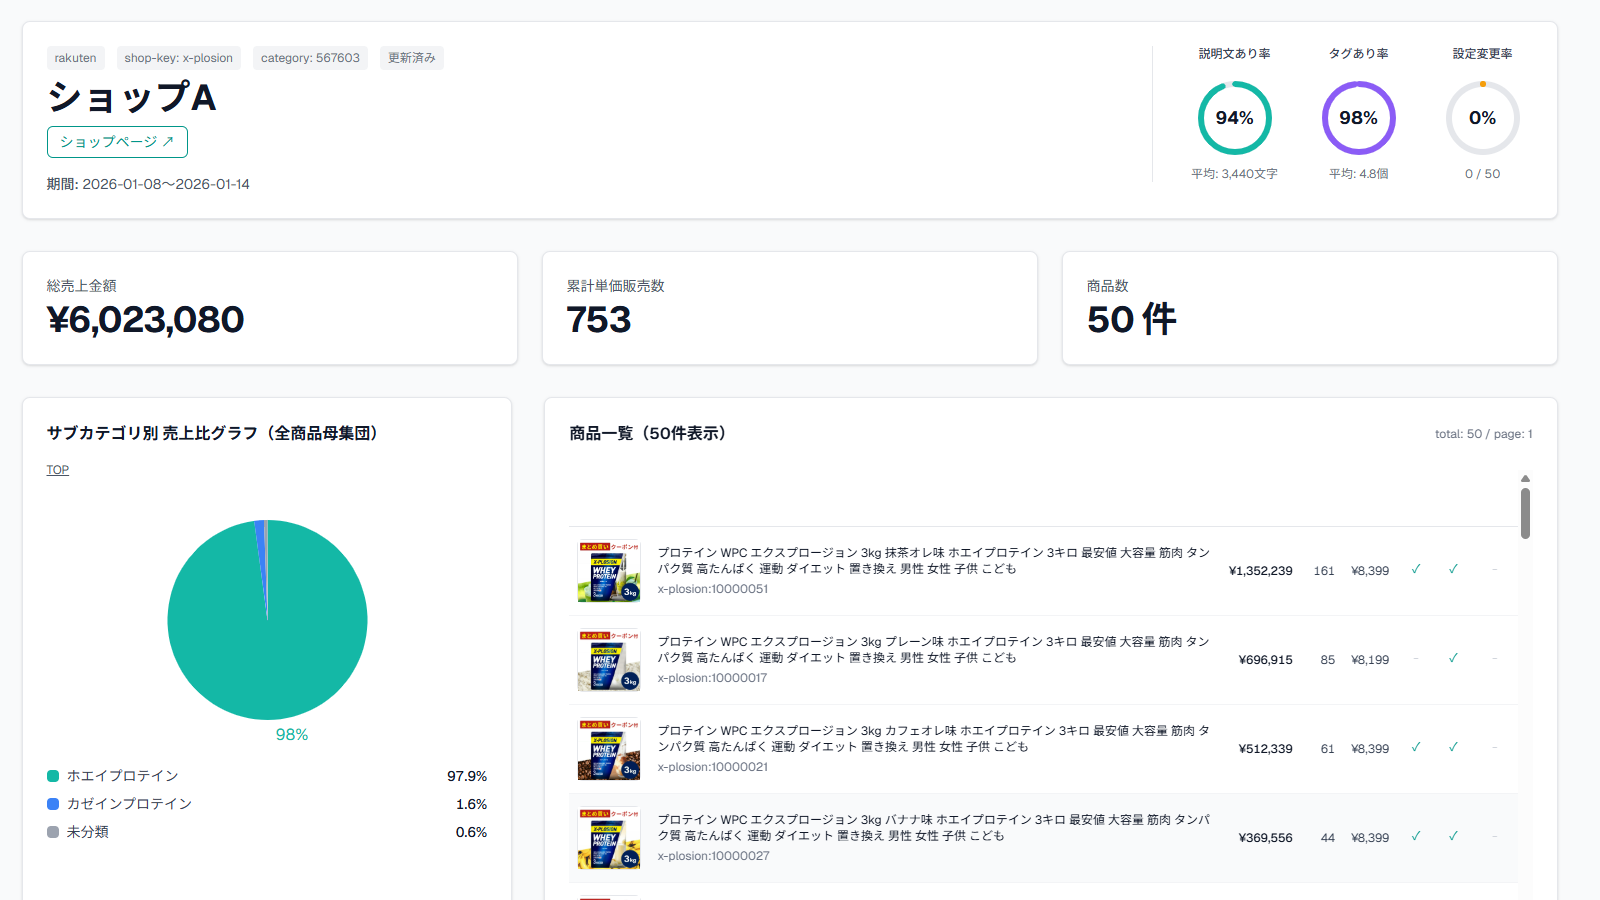
Task: Click the purple 98% タグあり率 ring
Action: tap(1358, 118)
